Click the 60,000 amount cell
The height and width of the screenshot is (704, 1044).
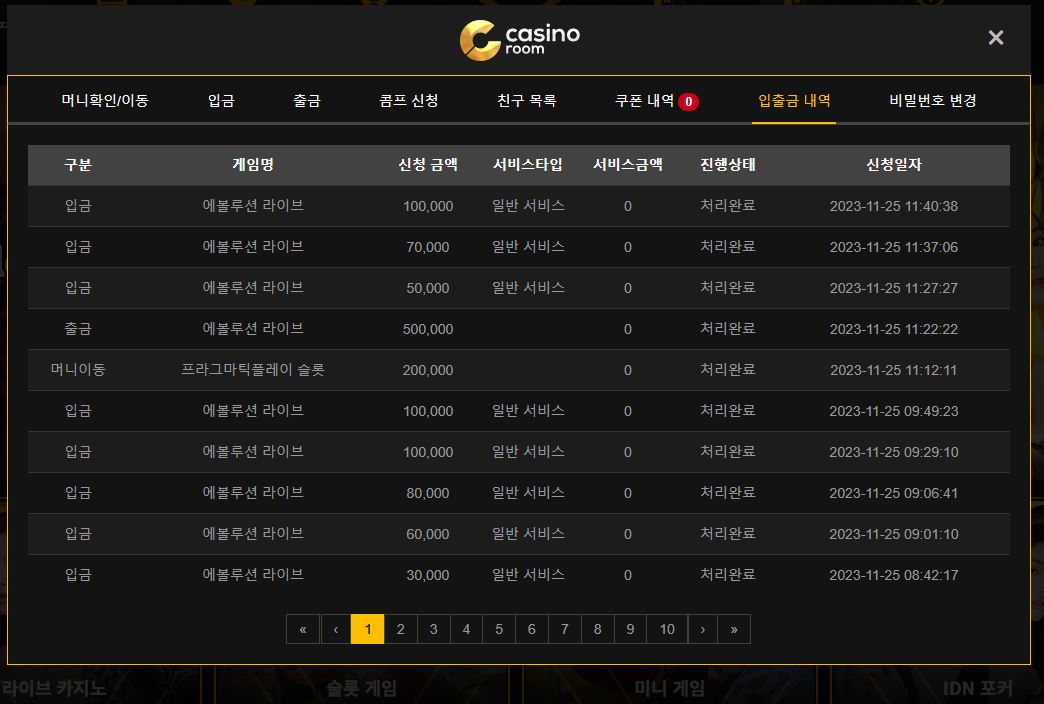pos(427,534)
